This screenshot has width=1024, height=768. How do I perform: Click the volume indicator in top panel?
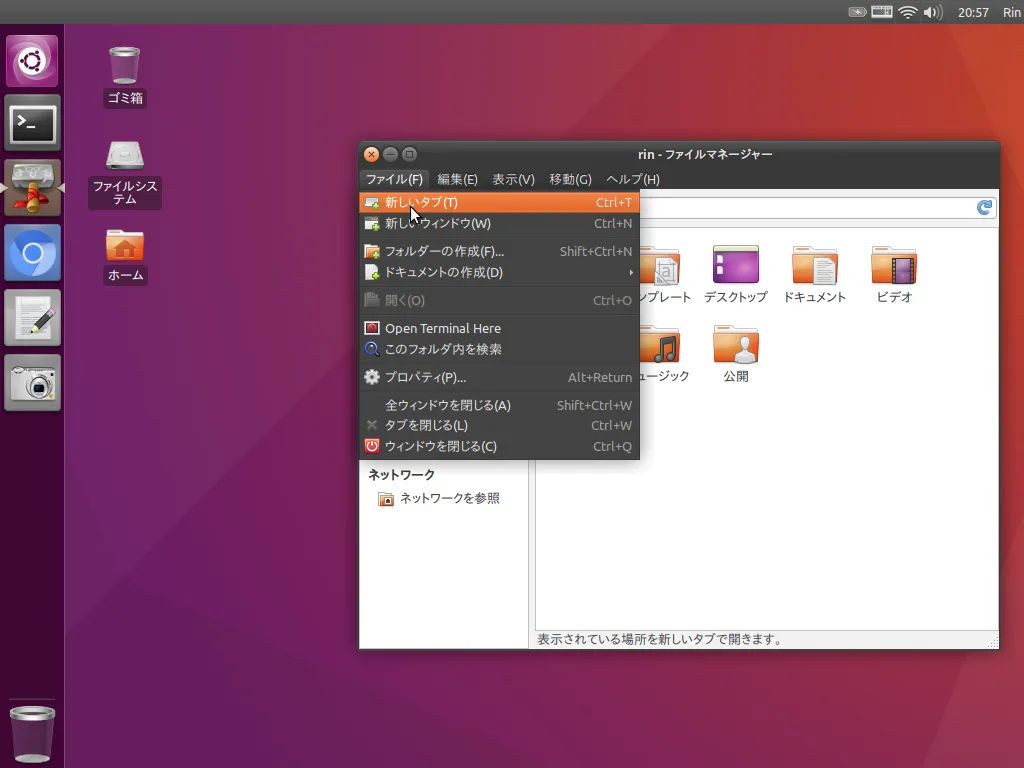click(933, 12)
